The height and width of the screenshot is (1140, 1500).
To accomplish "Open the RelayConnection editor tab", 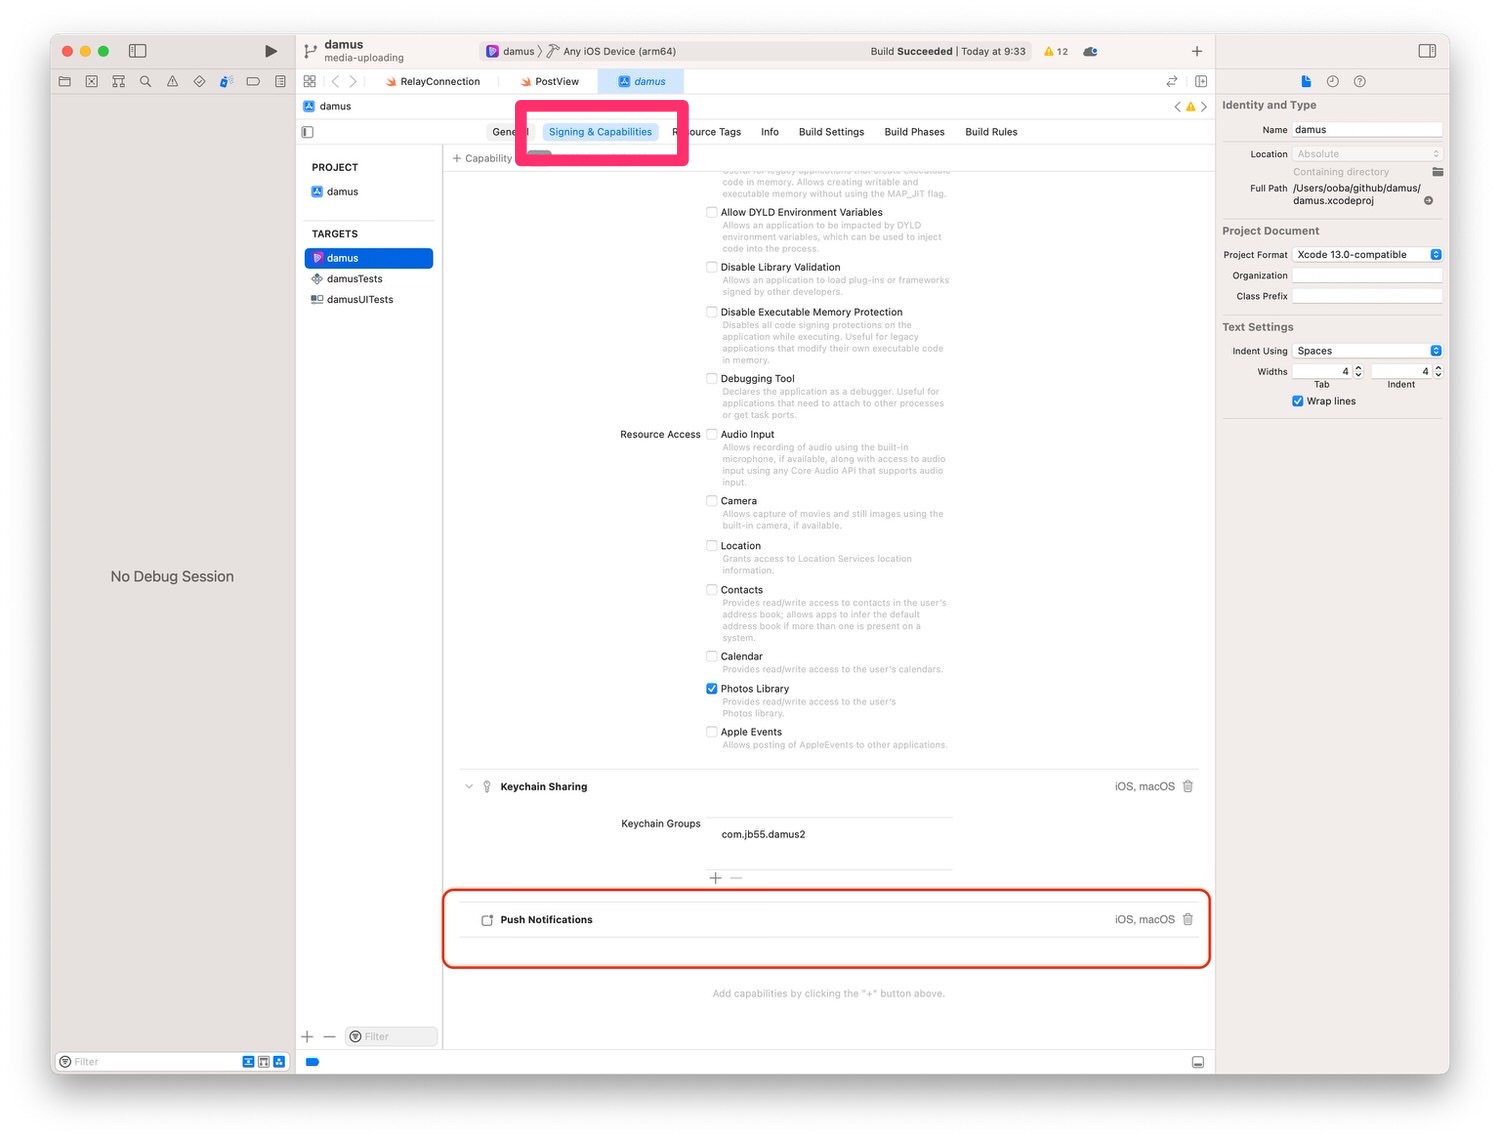I will pos(433,82).
